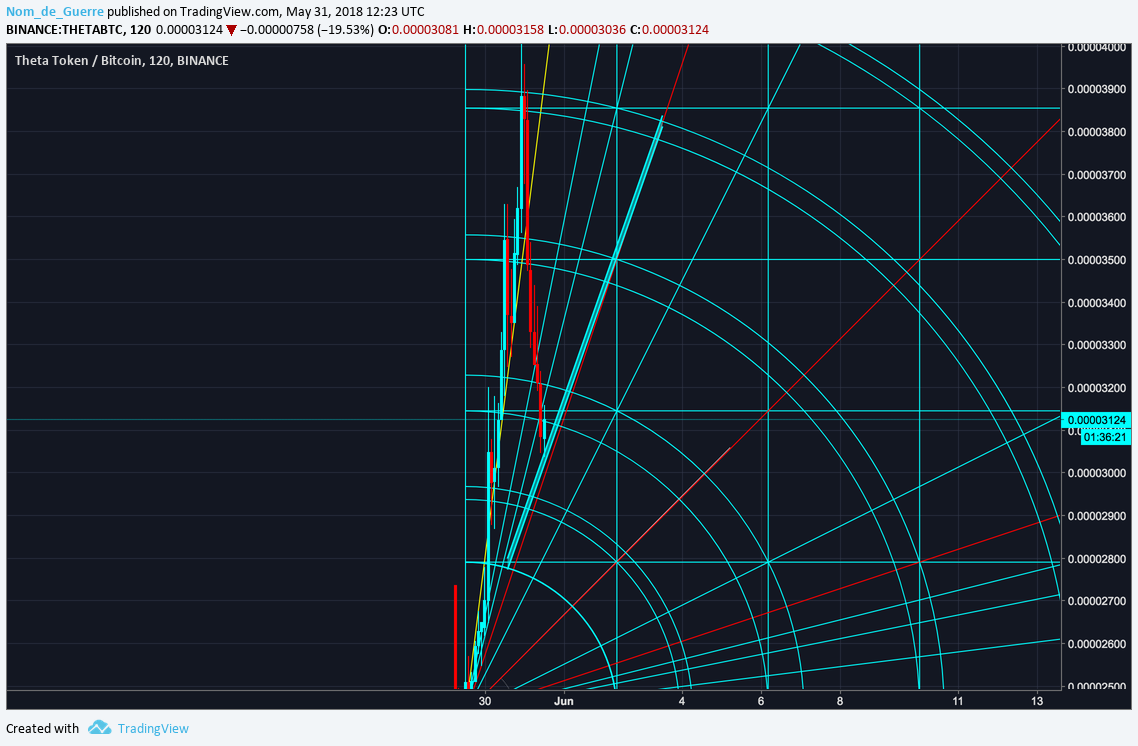Click the thick cyan trend line's upper end

point(660,120)
